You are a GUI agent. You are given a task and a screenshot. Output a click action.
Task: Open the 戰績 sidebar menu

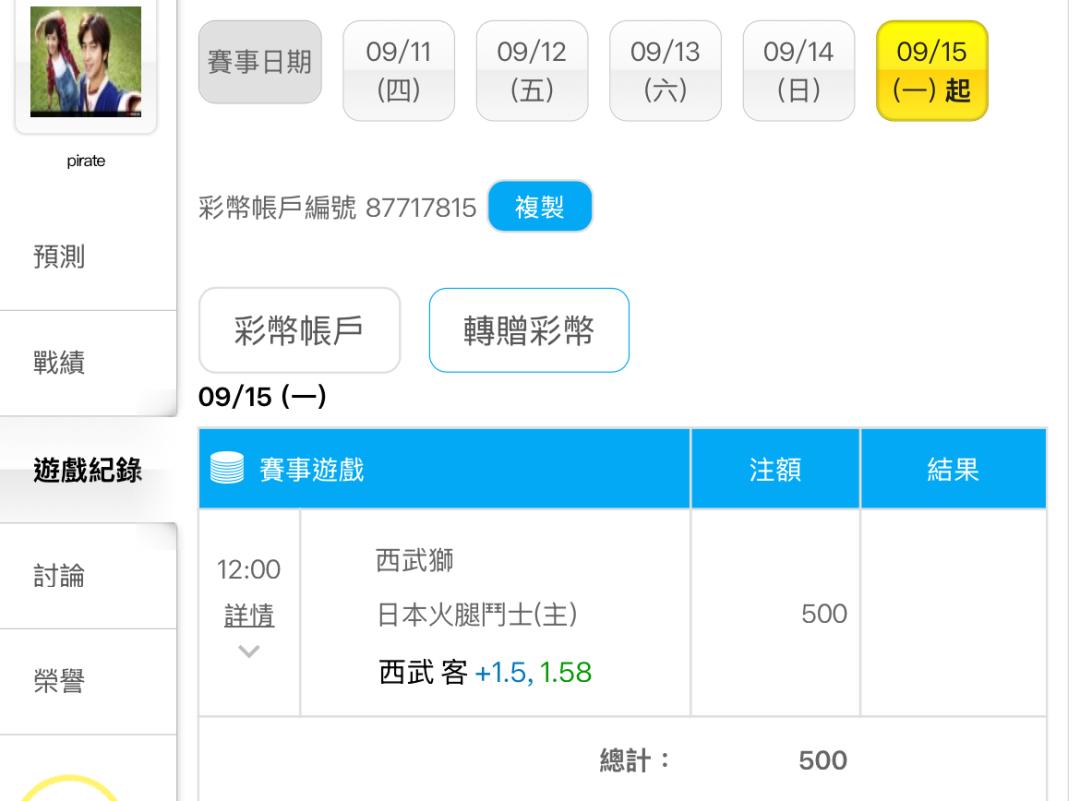(x=60, y=363)
